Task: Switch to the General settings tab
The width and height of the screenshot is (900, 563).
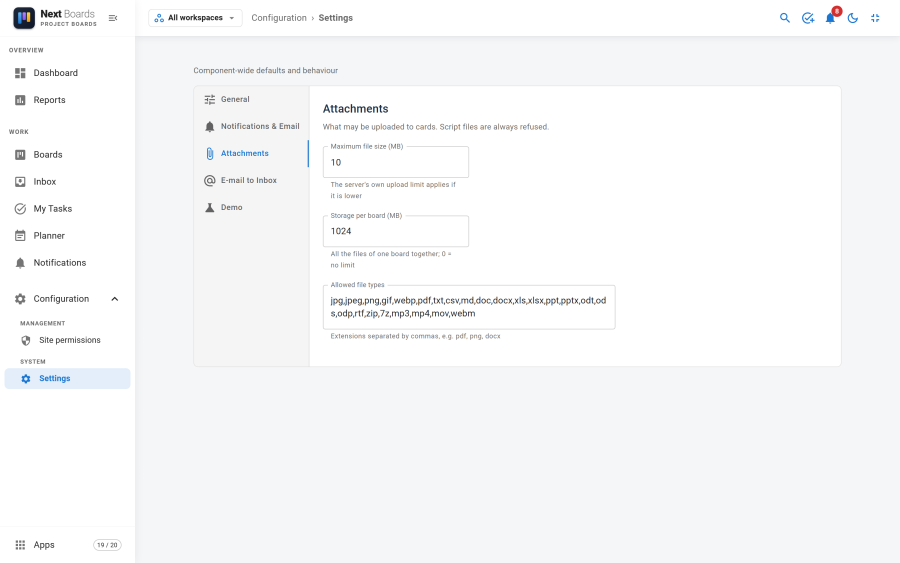Action: click(251, 99)
